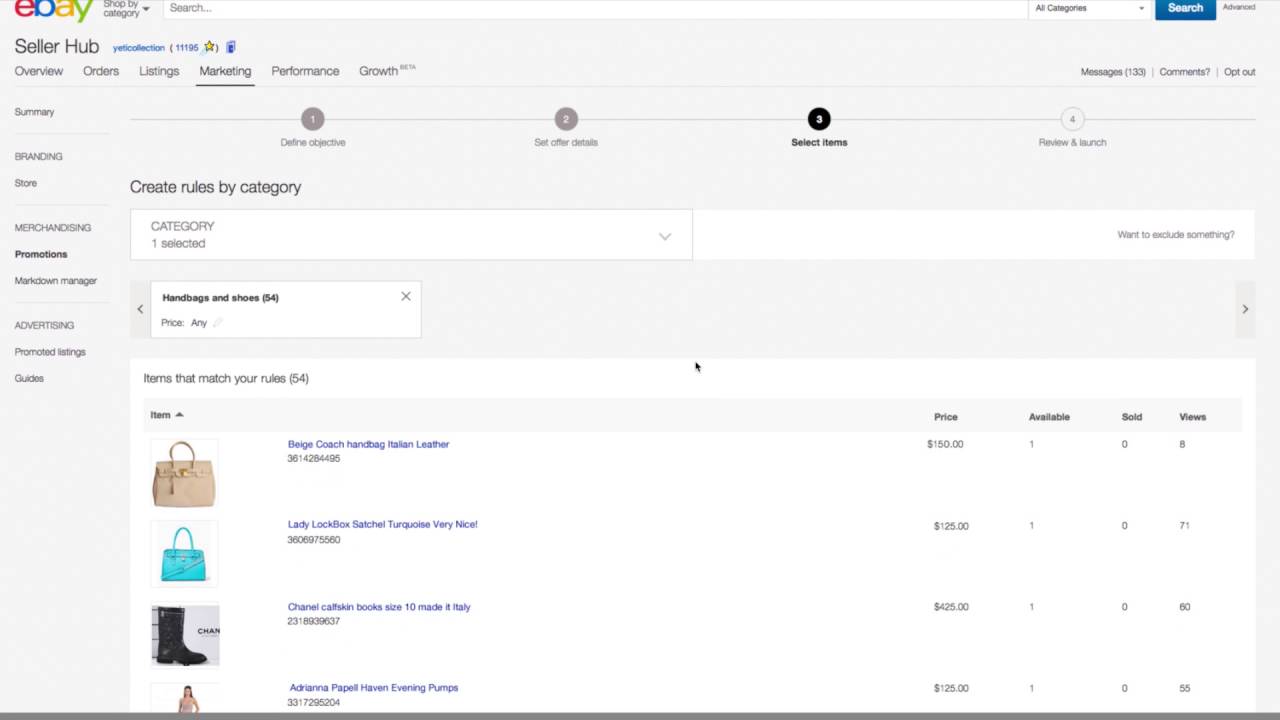
Task: Open the All Categories dropdown
Action: [1090, 8]
